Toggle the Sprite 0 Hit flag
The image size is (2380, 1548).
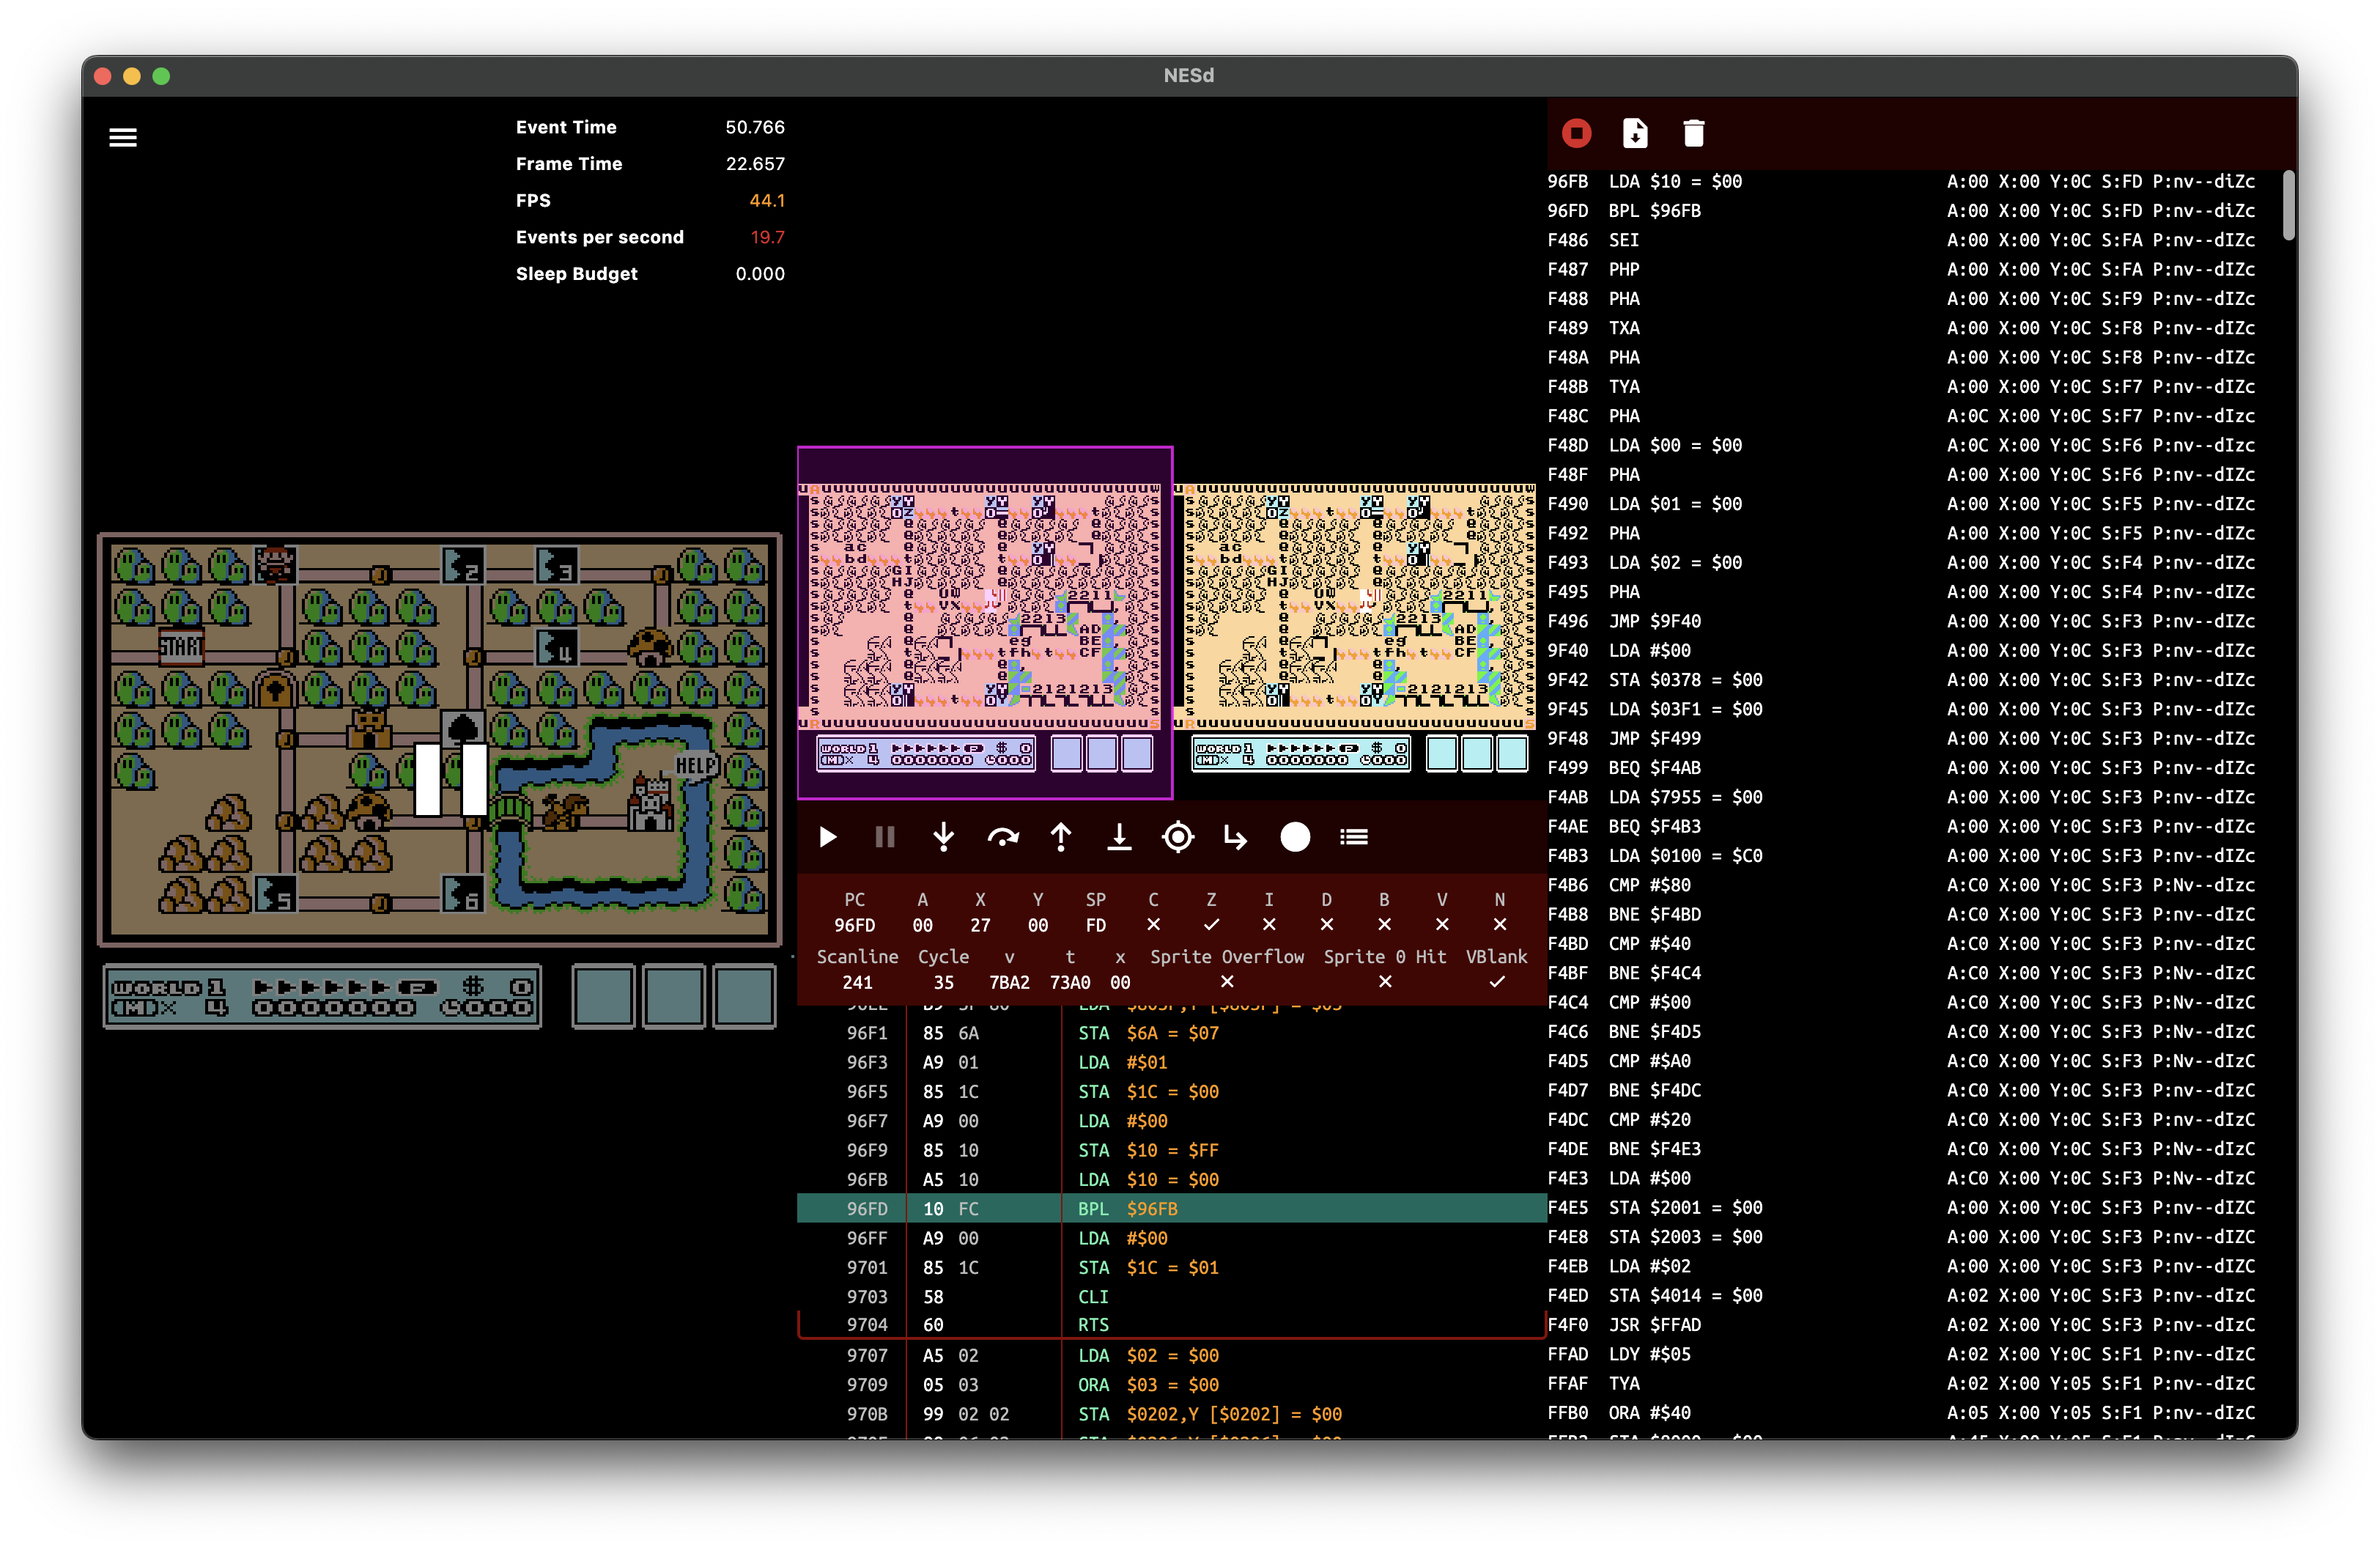1385,982
